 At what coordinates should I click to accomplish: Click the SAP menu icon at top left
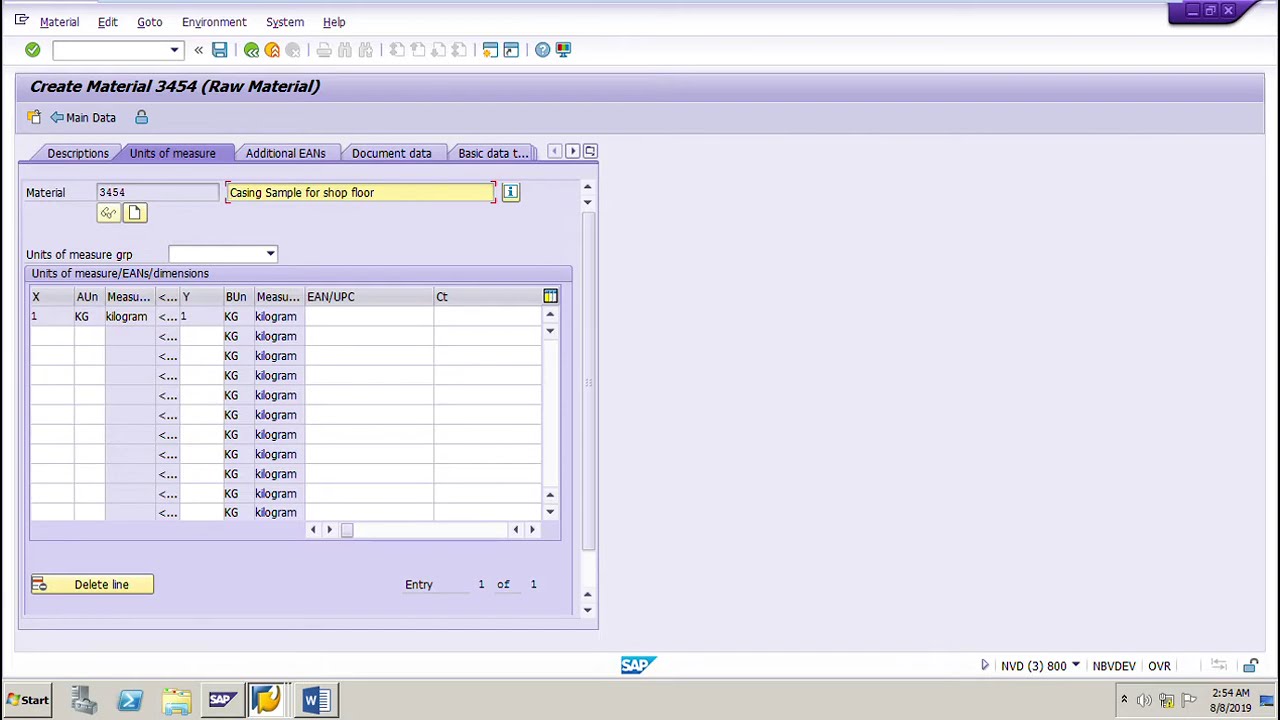[21, 21]
